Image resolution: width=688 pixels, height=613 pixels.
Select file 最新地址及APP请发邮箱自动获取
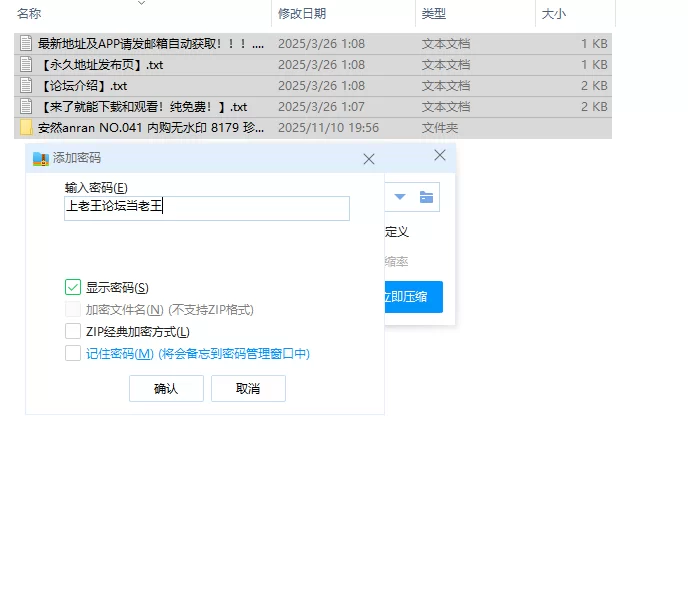pos(313,43)
